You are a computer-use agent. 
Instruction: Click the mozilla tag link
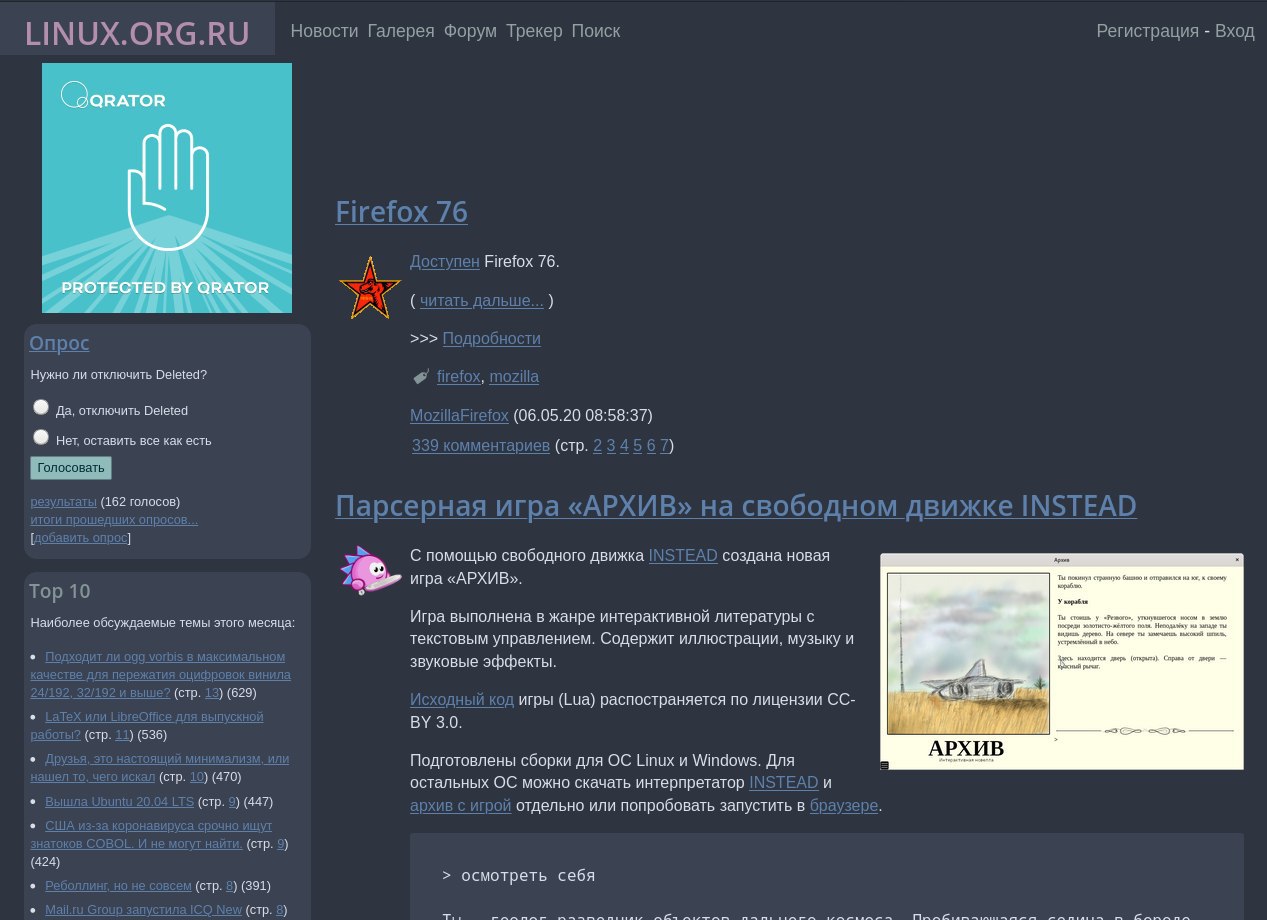coord(514,377)
